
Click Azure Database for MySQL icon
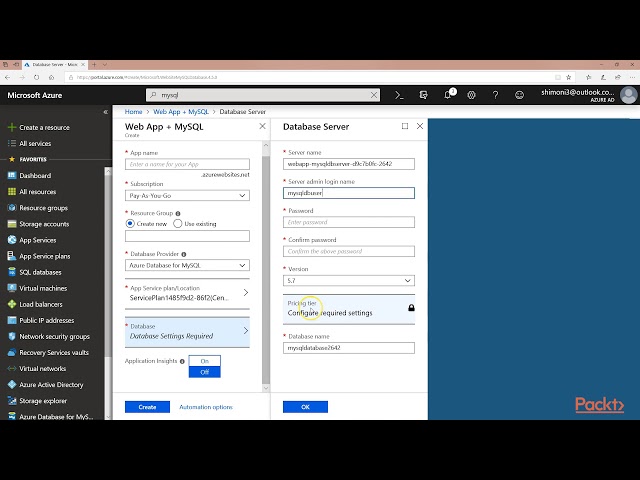coord(12,416)
